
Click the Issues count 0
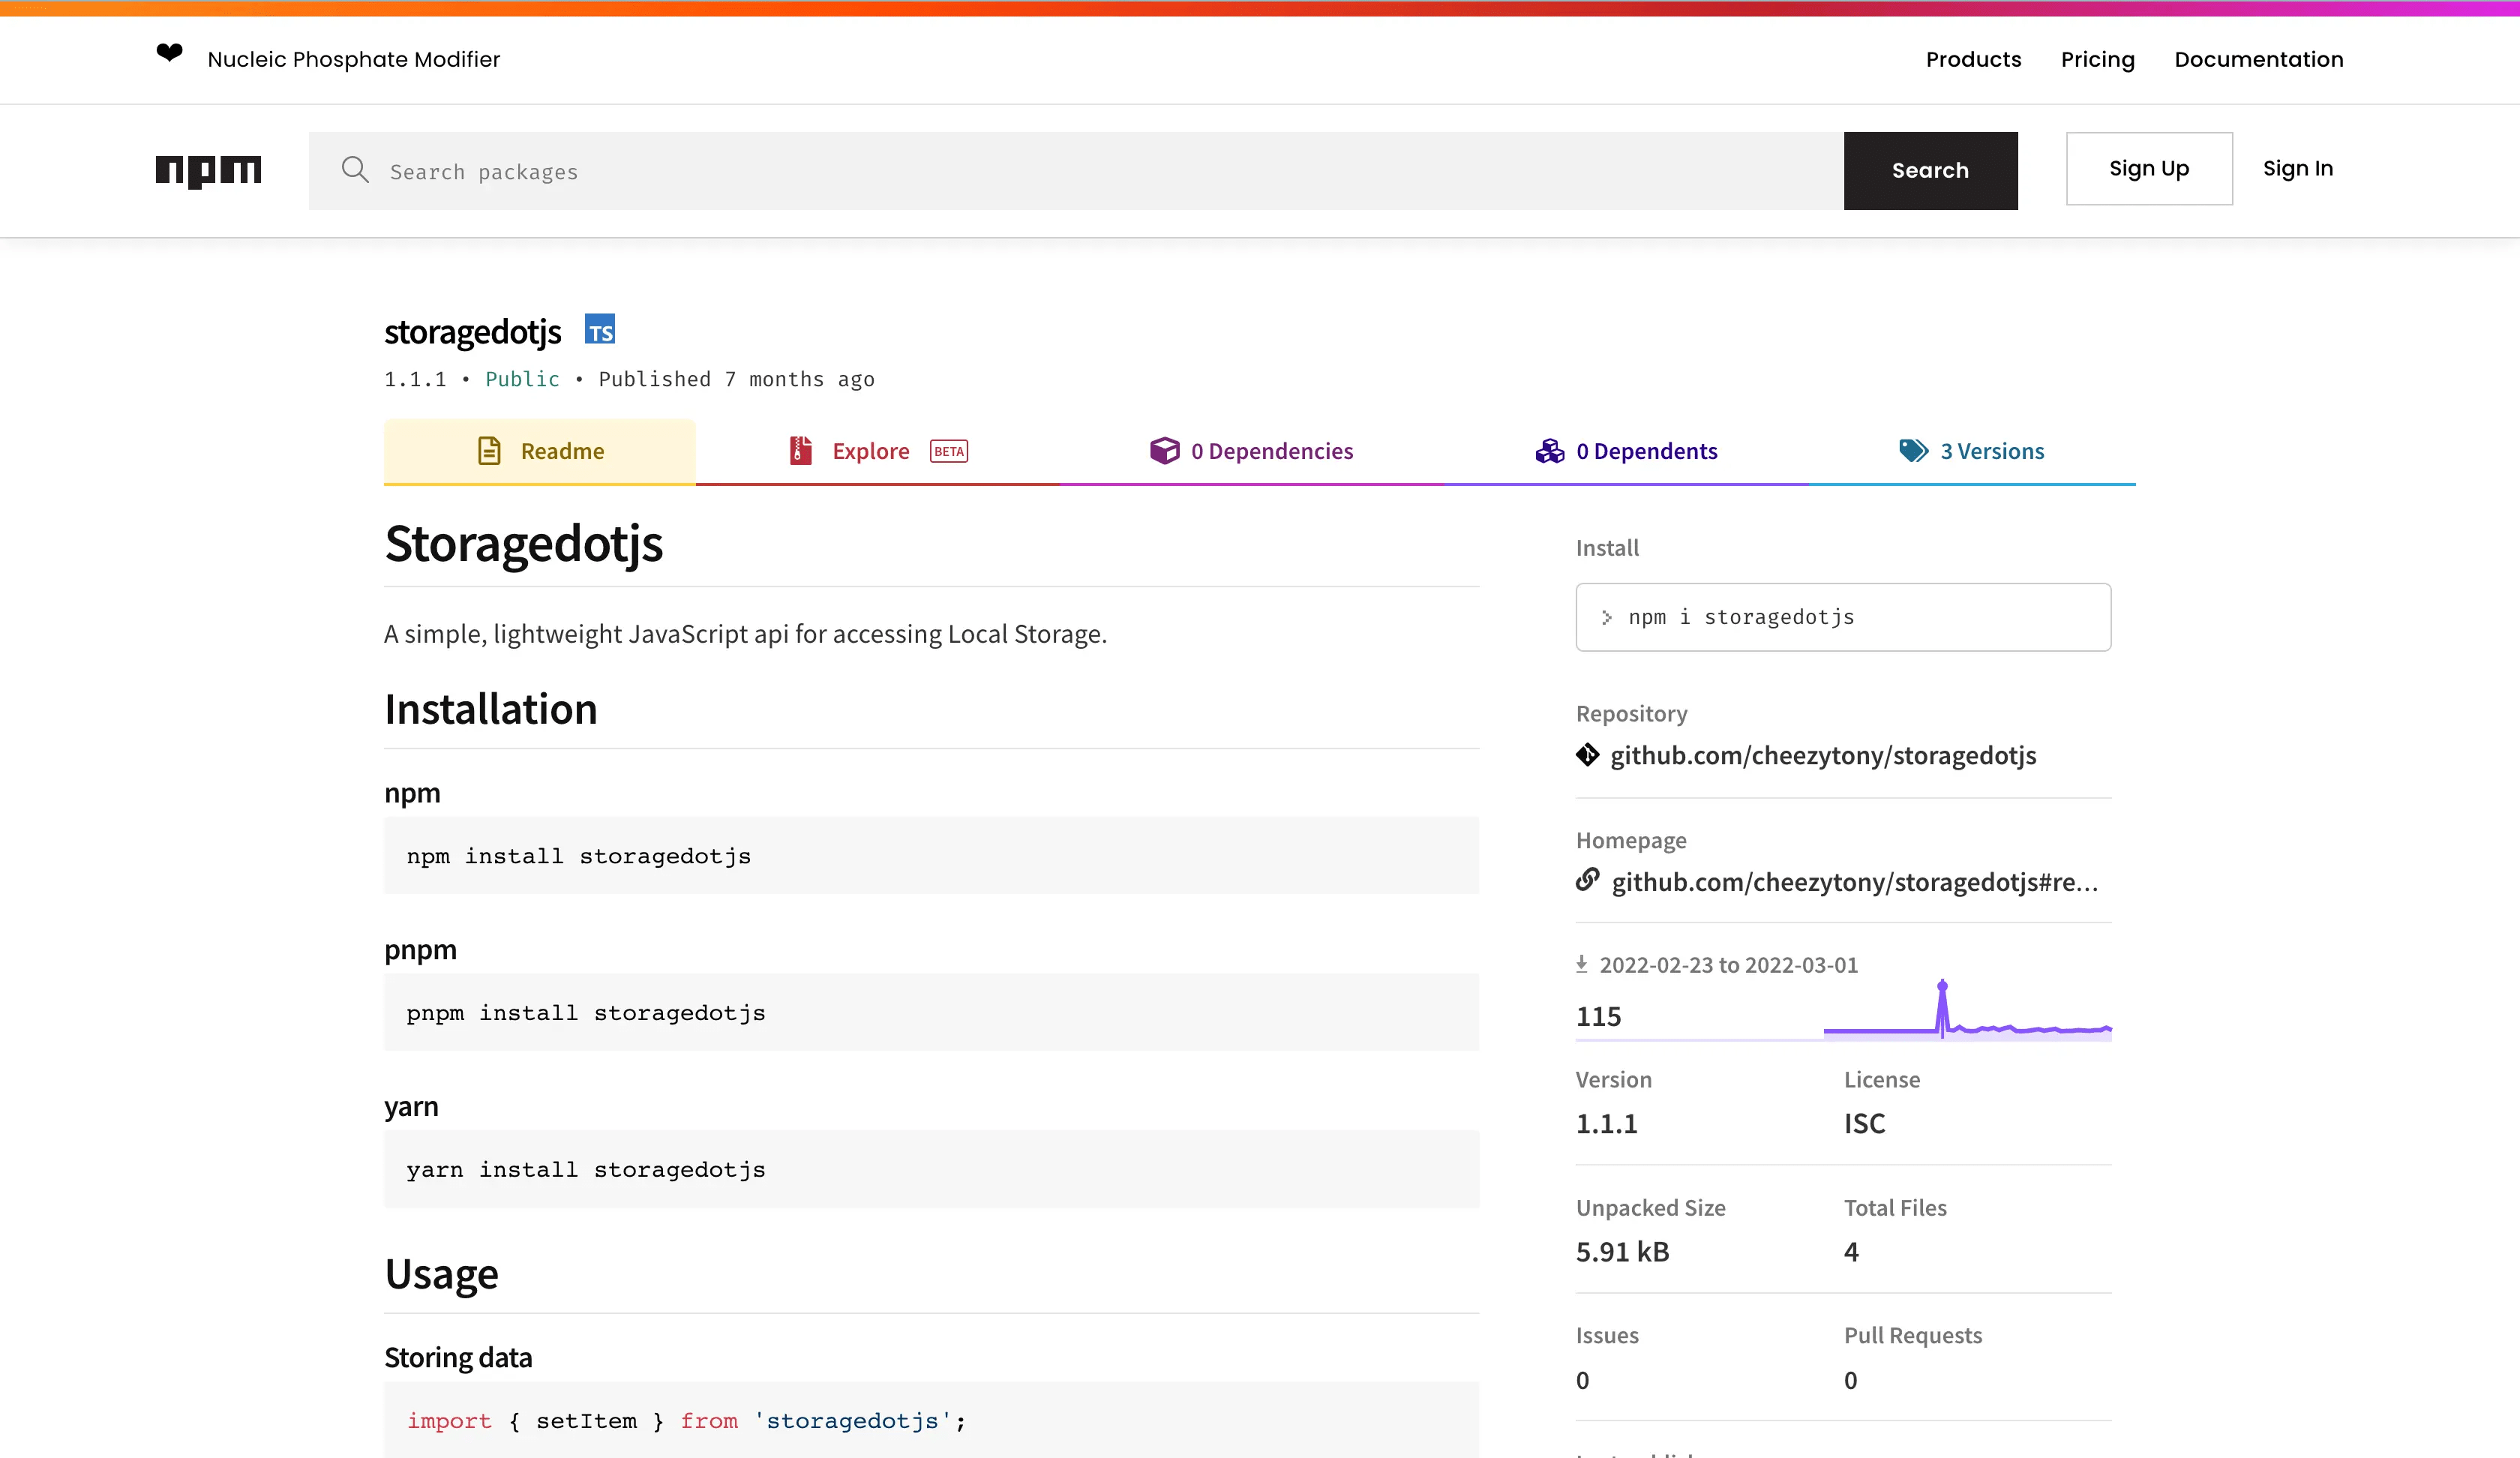tap(1582, 1380)
